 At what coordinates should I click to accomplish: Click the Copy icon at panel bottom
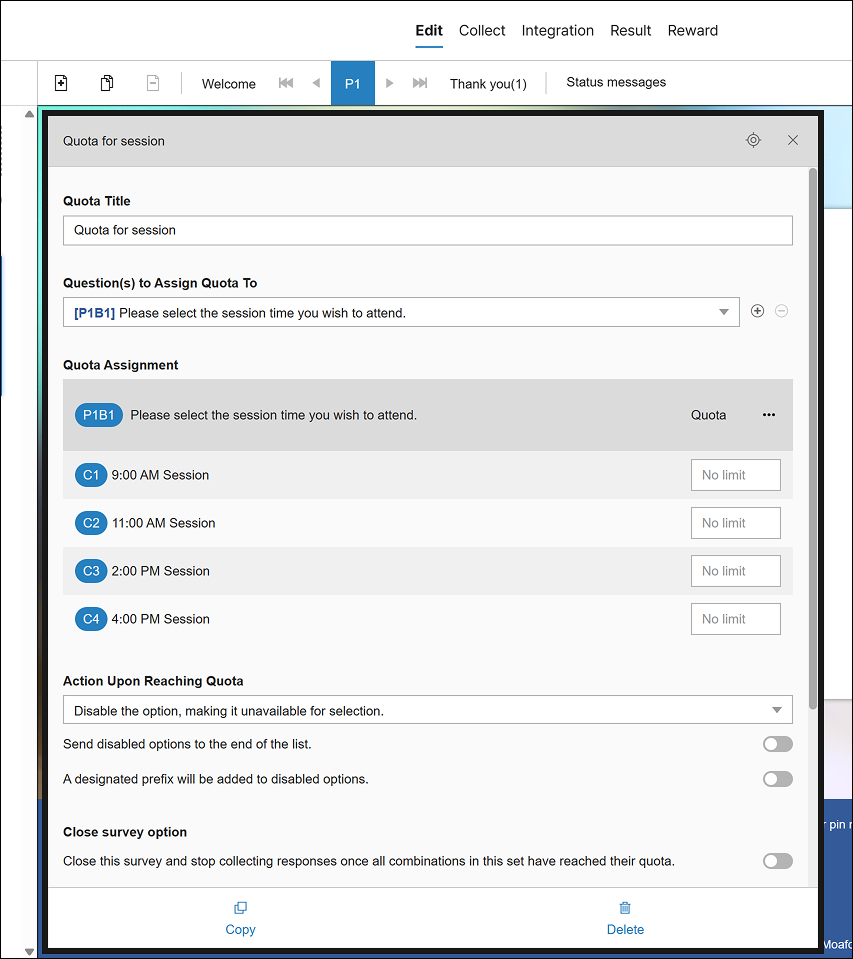click(x=240, y=908)
